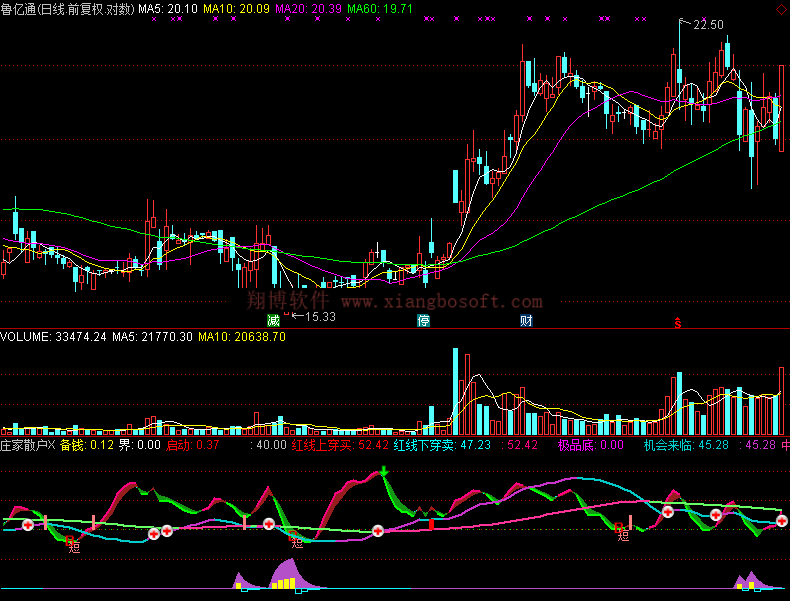Click the red $ marker icon

point(677,322)
